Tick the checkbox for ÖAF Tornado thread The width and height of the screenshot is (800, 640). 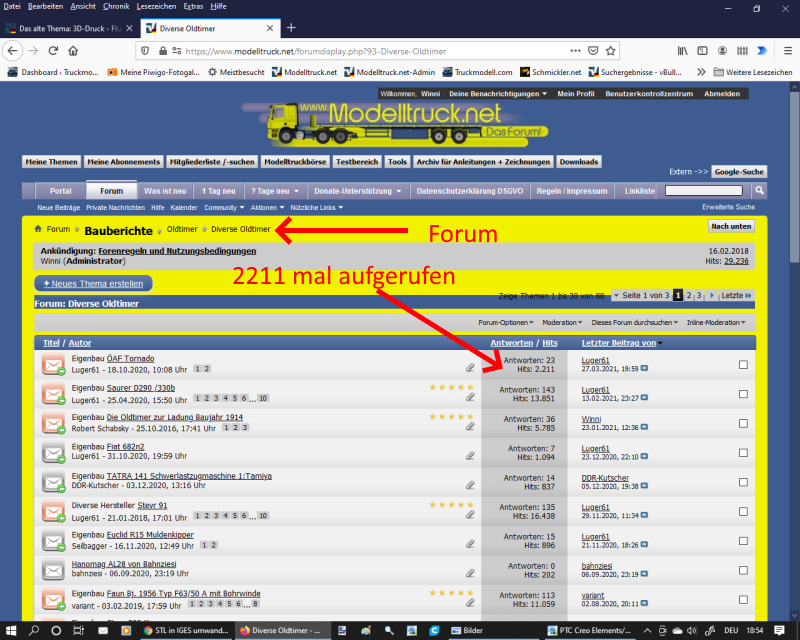coord(743,364)
